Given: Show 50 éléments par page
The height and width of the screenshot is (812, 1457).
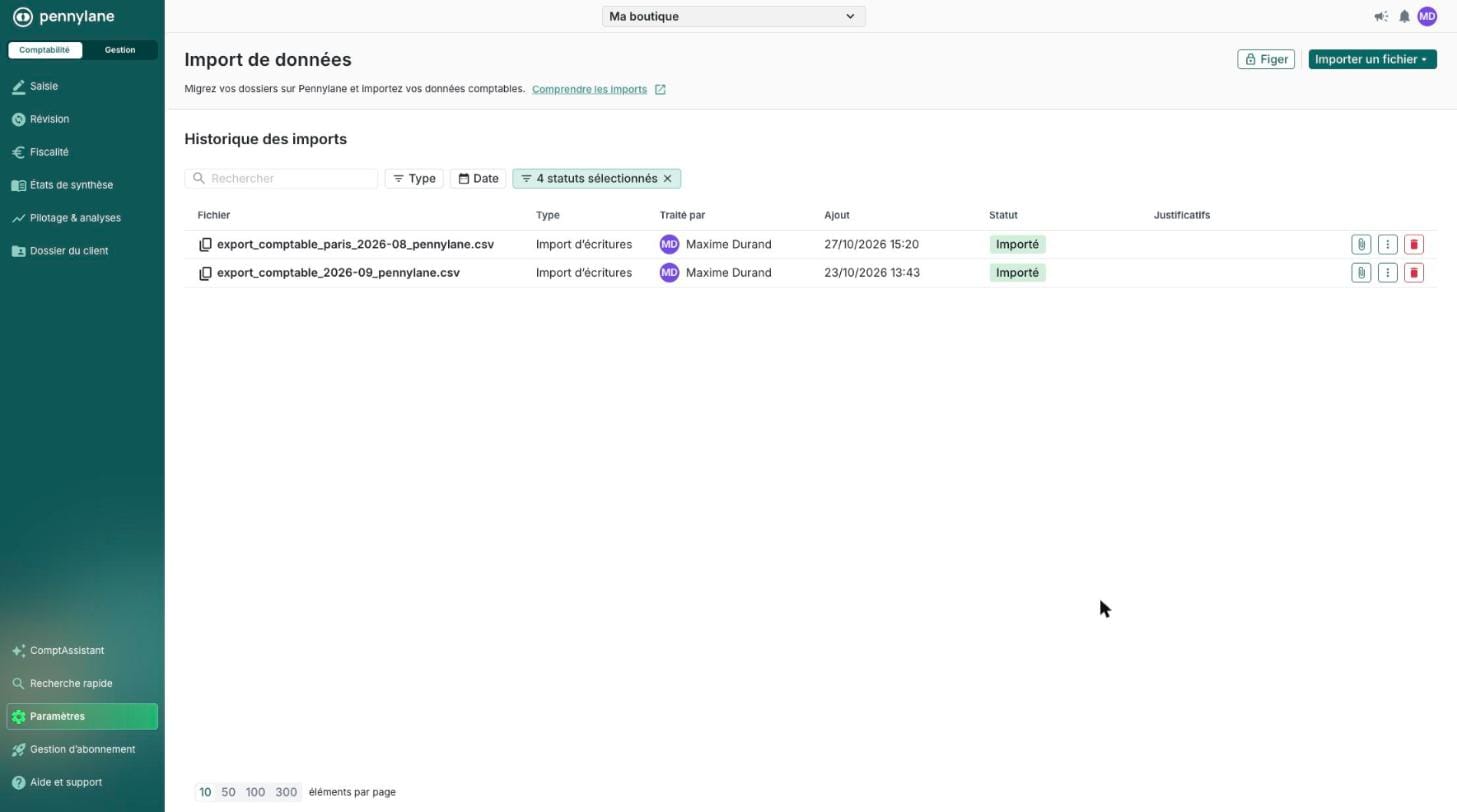Looking at the screenshot, I should tap(228, 792).
